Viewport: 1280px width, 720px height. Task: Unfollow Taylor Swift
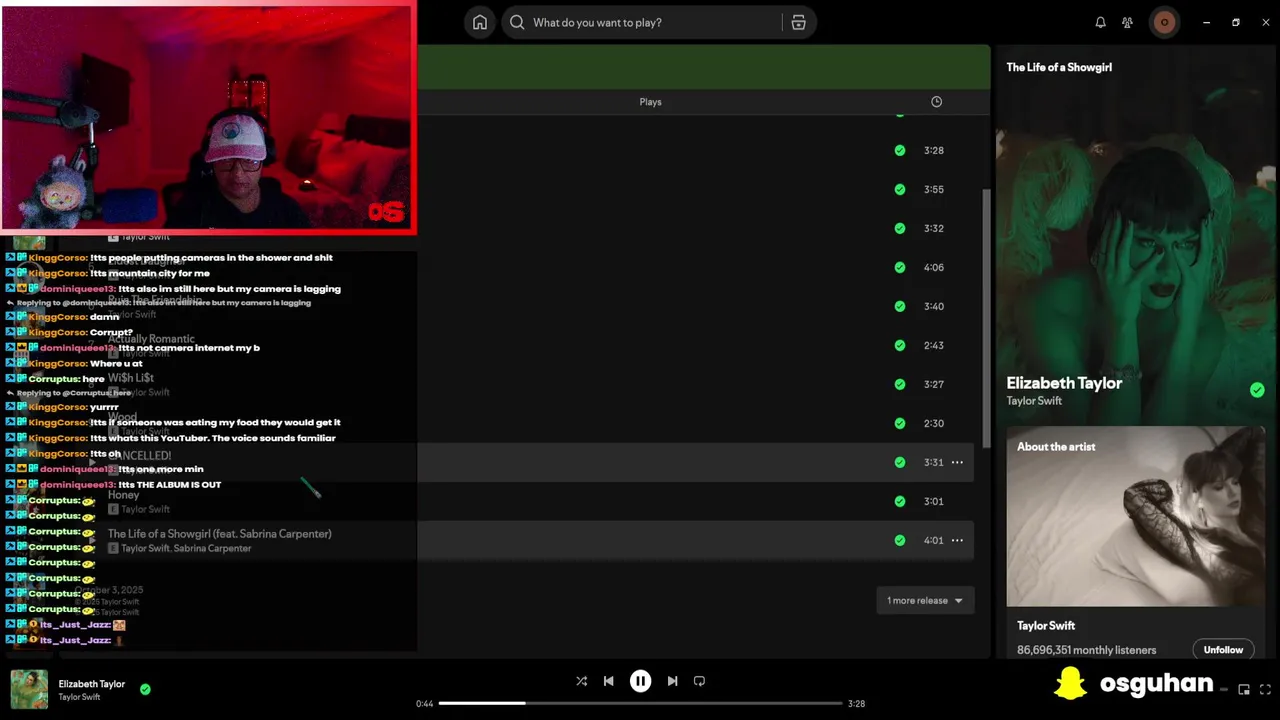[1223, 649]
